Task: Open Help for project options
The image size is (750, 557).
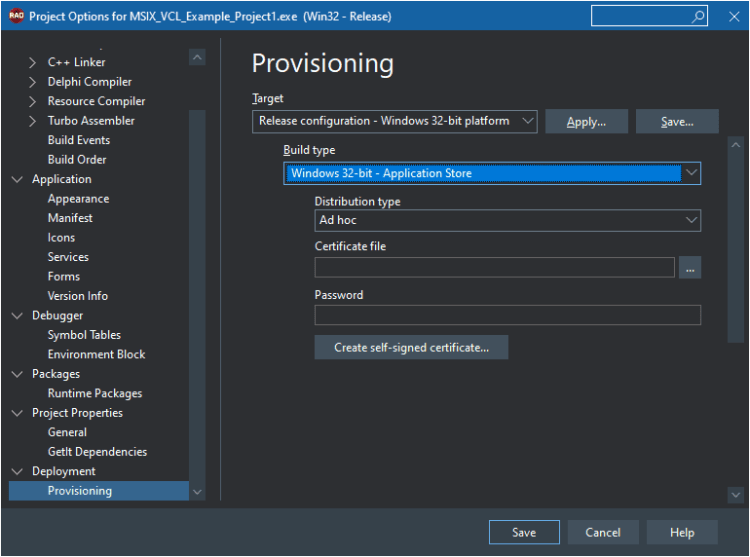Action: click(x=682, y=532)
